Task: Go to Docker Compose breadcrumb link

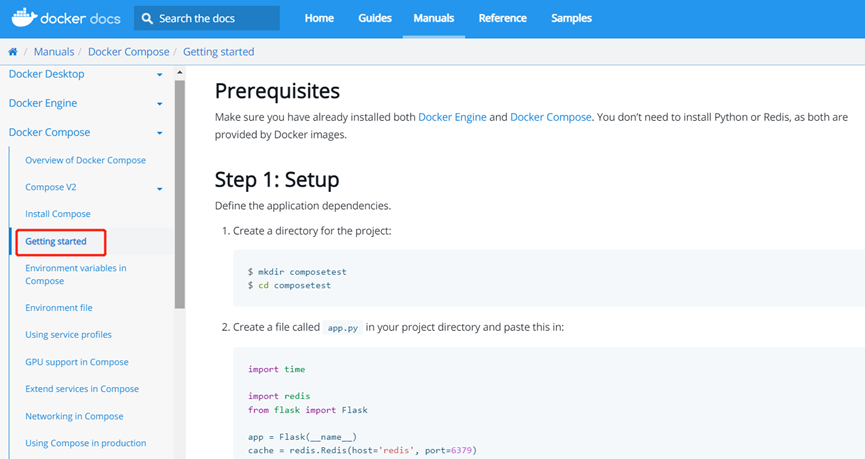Action: coord(129,52)
